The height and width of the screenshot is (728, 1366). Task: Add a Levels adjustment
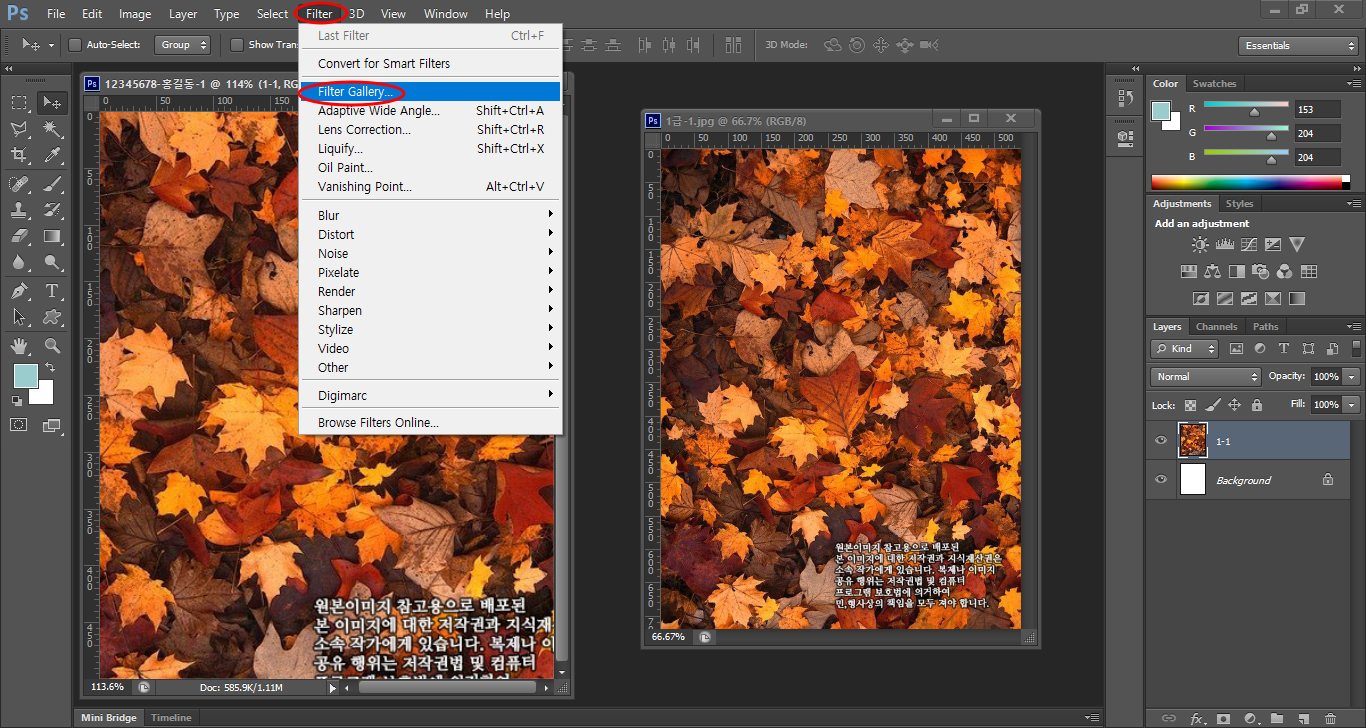click(1225, 244)
